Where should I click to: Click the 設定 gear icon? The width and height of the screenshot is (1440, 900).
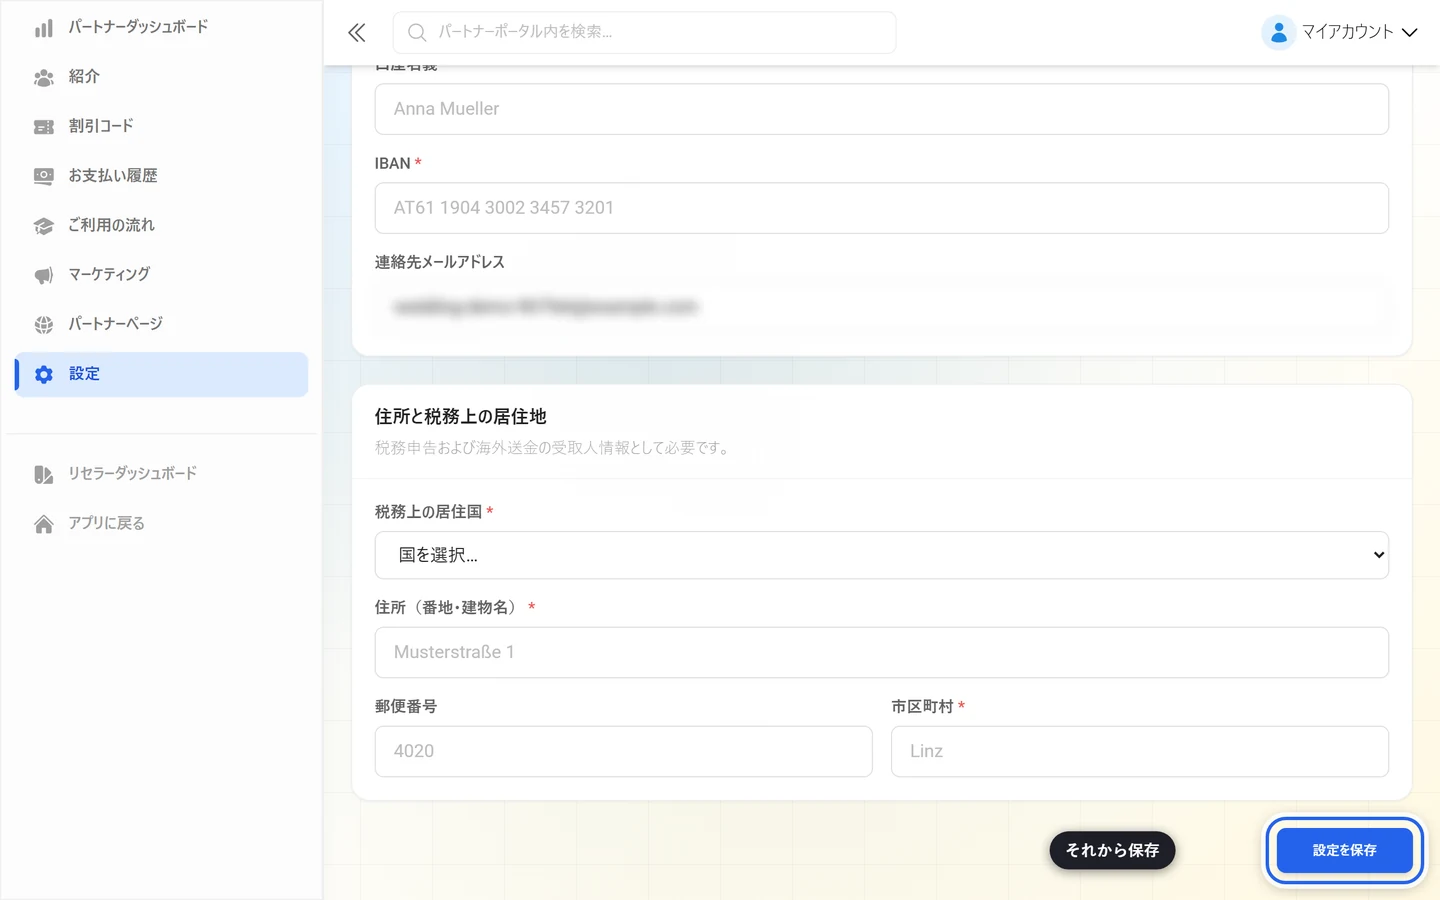click(x=44, y=374)
